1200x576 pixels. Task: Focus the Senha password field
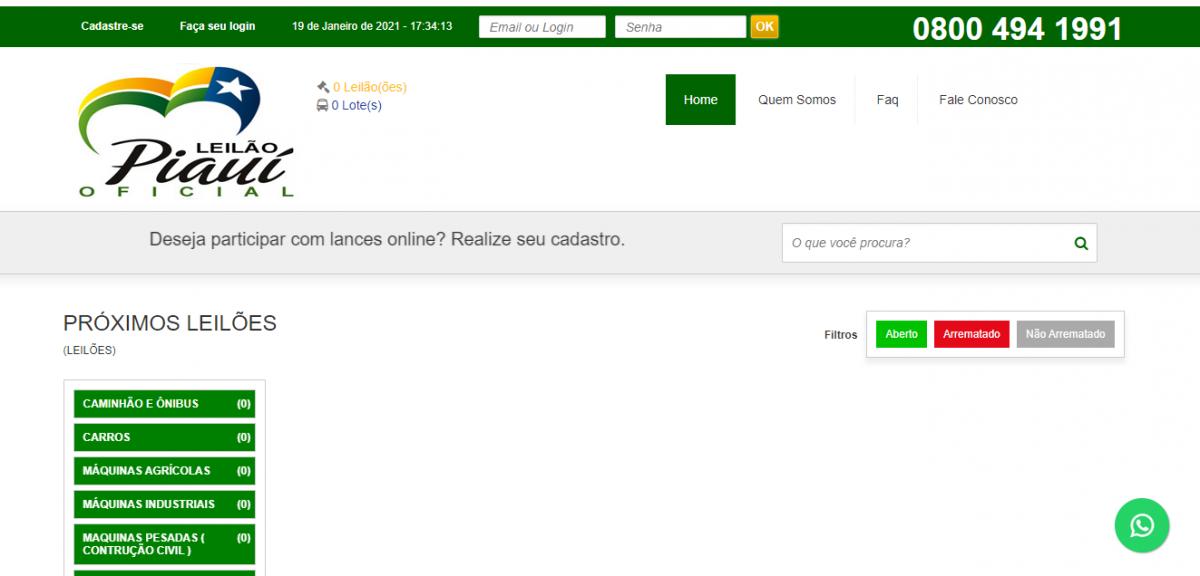[x=680, y=27]
